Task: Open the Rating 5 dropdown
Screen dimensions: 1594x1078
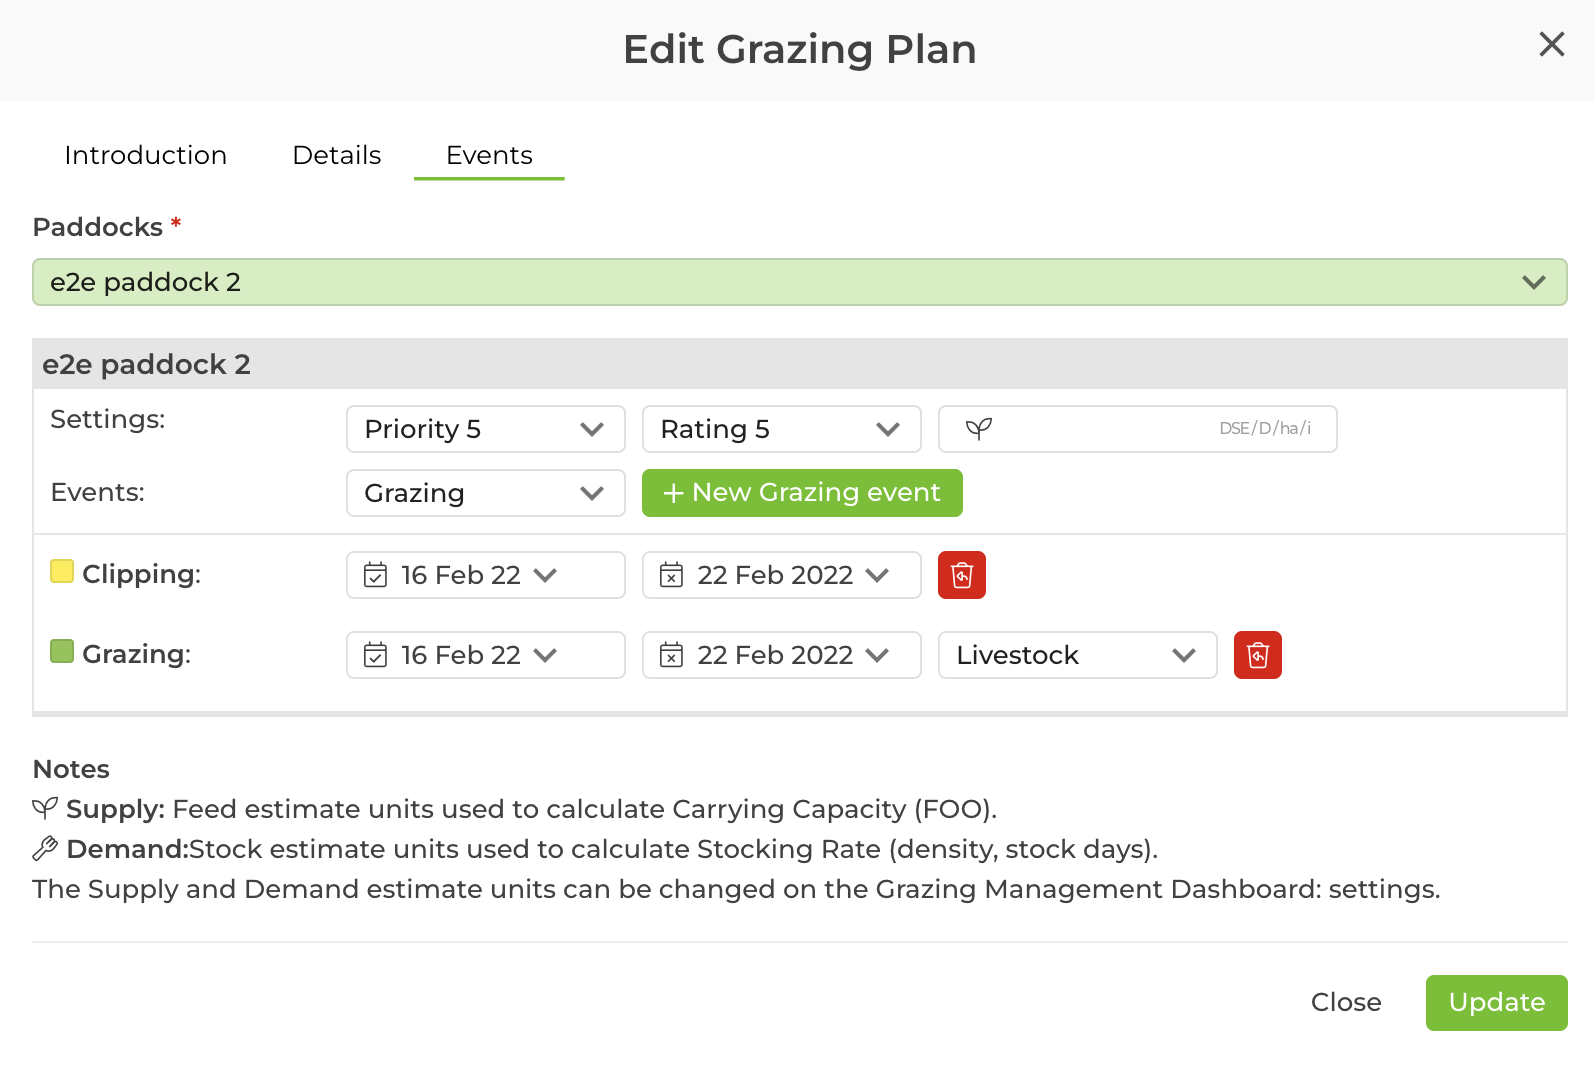Action: [781, 429]
